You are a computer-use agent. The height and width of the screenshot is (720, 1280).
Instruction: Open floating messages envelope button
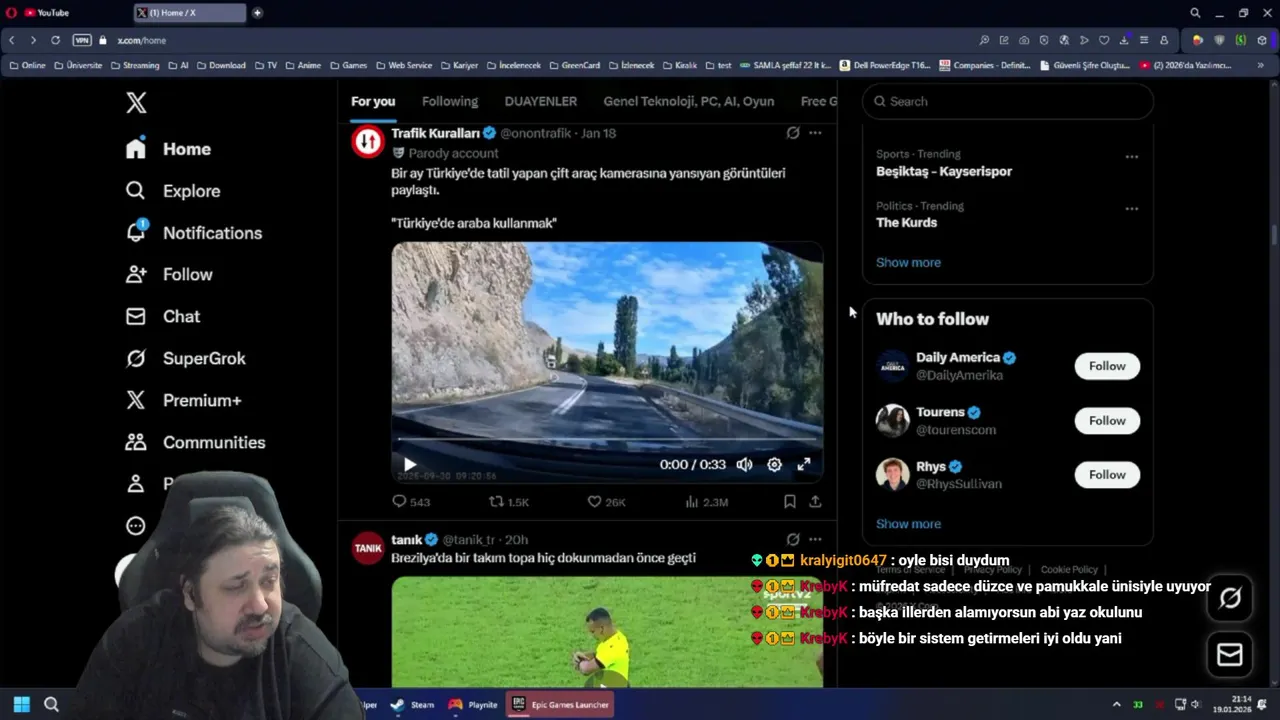(x=1230, y=655)
